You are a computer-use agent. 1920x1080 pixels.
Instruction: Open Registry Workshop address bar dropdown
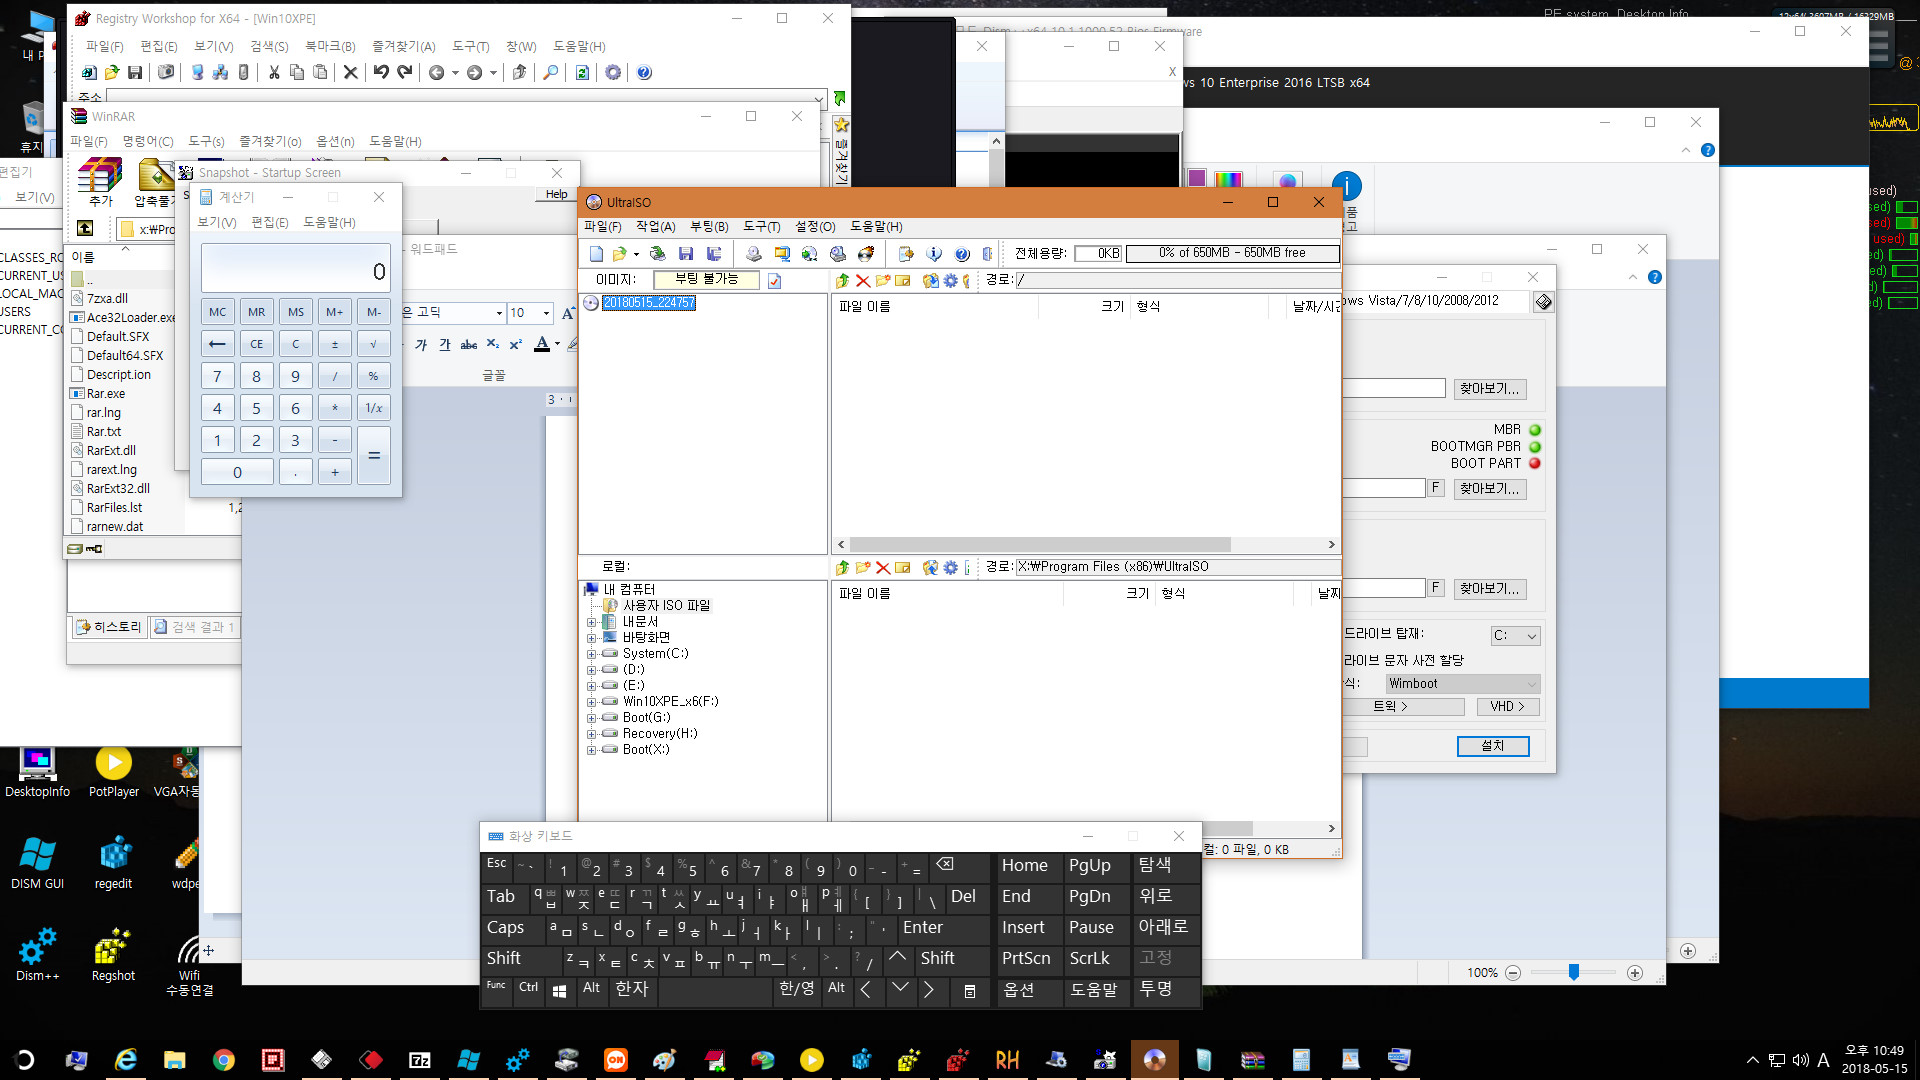point(819,98)
